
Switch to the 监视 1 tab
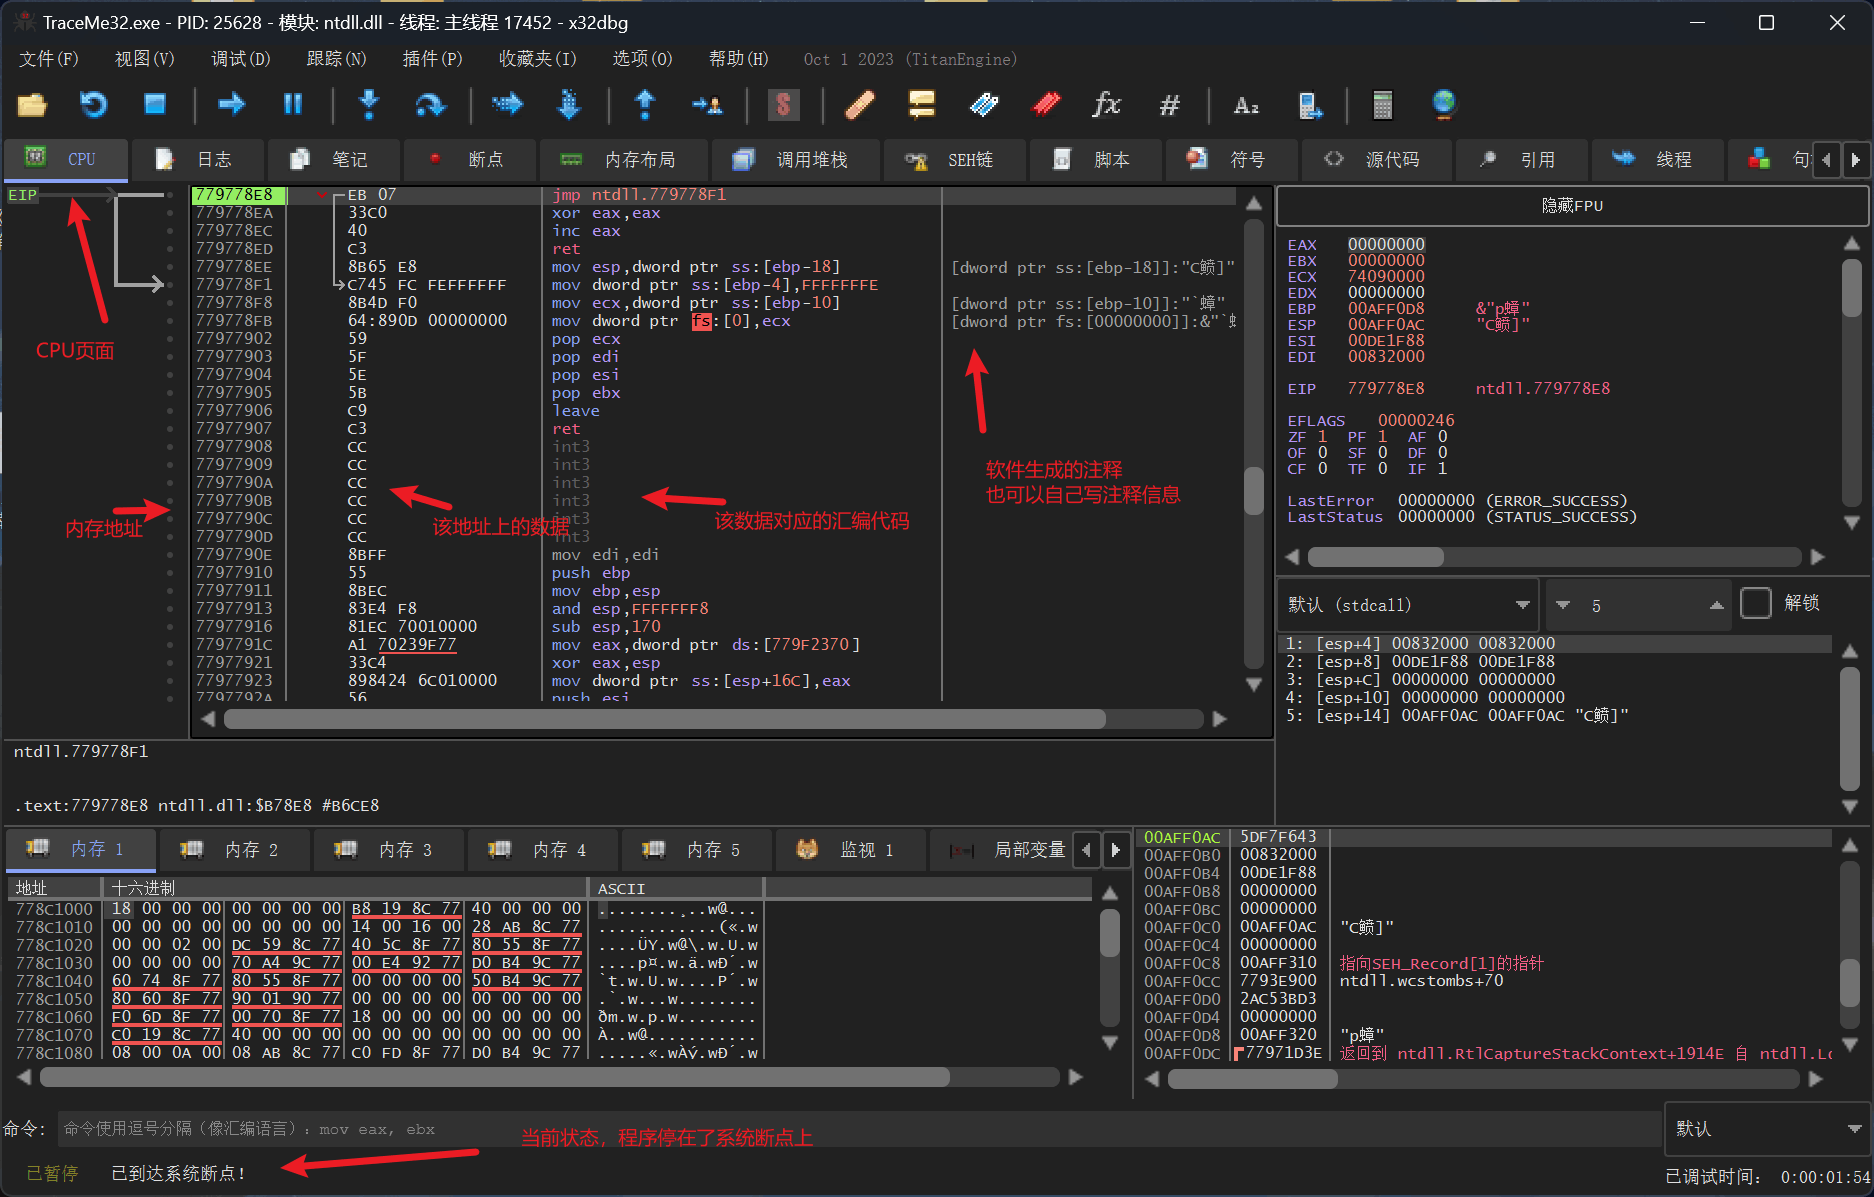[849, 849]
